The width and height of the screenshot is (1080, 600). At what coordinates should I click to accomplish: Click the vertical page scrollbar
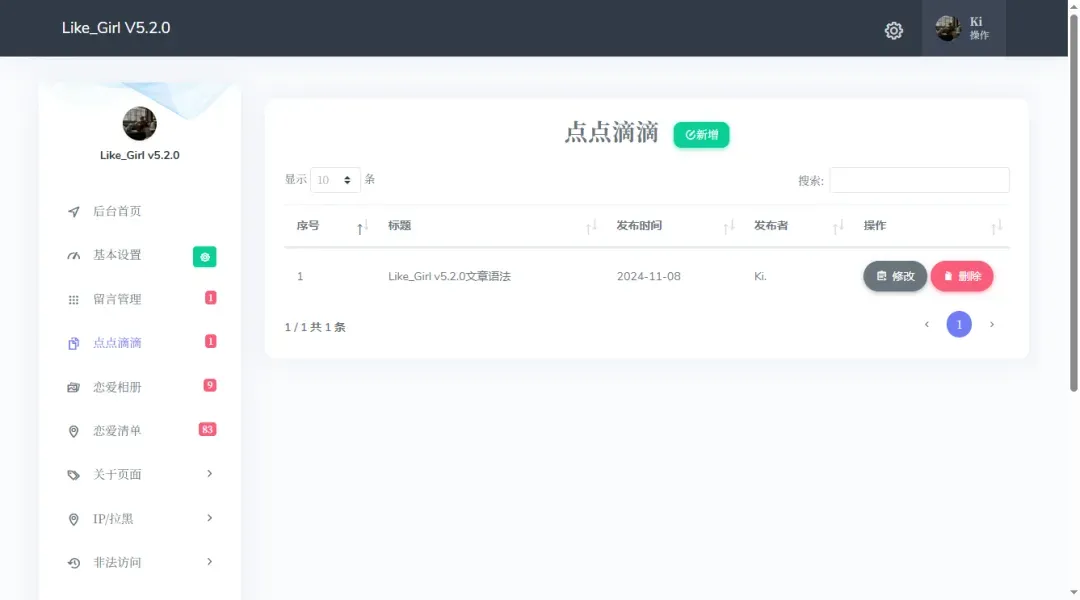pos(1073,203)
